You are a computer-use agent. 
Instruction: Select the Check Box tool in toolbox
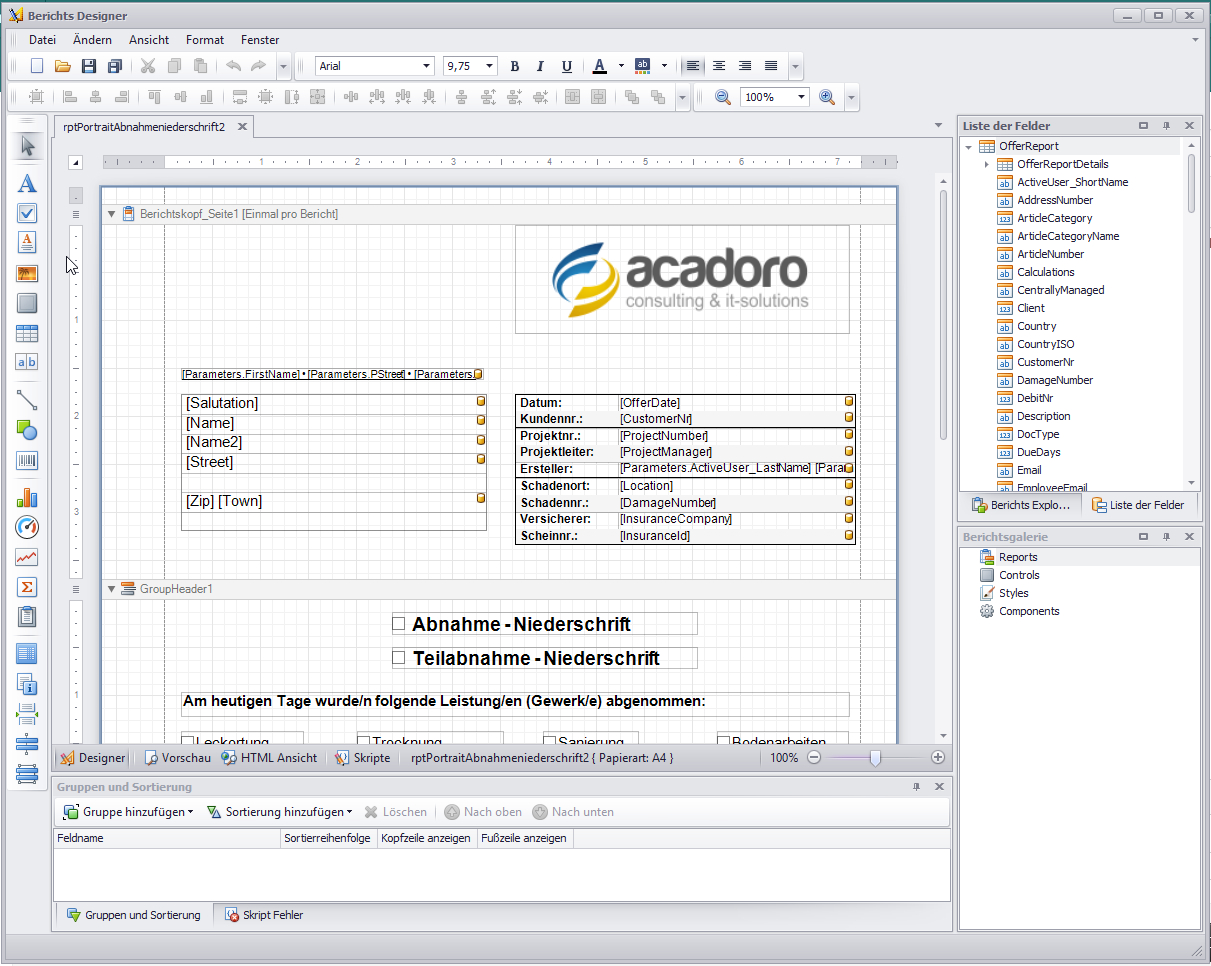click(27, 213)
